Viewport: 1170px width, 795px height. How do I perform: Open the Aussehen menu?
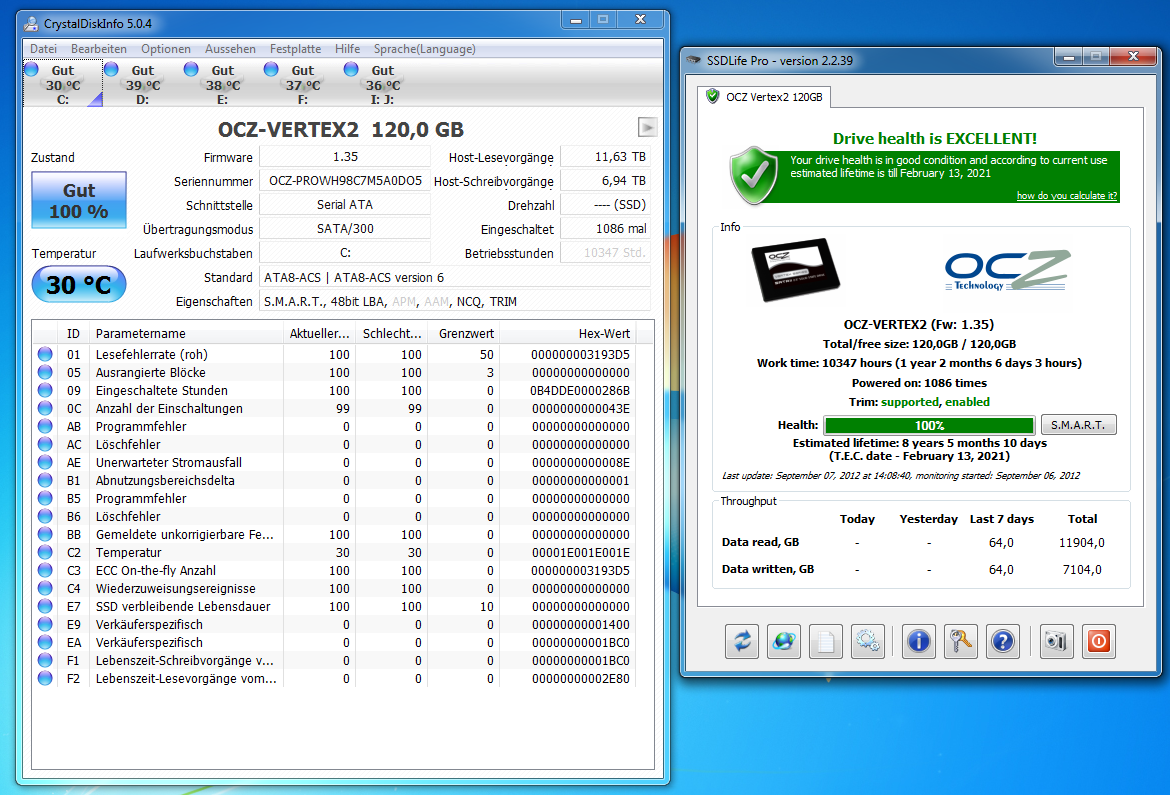(x=230, y=49)
